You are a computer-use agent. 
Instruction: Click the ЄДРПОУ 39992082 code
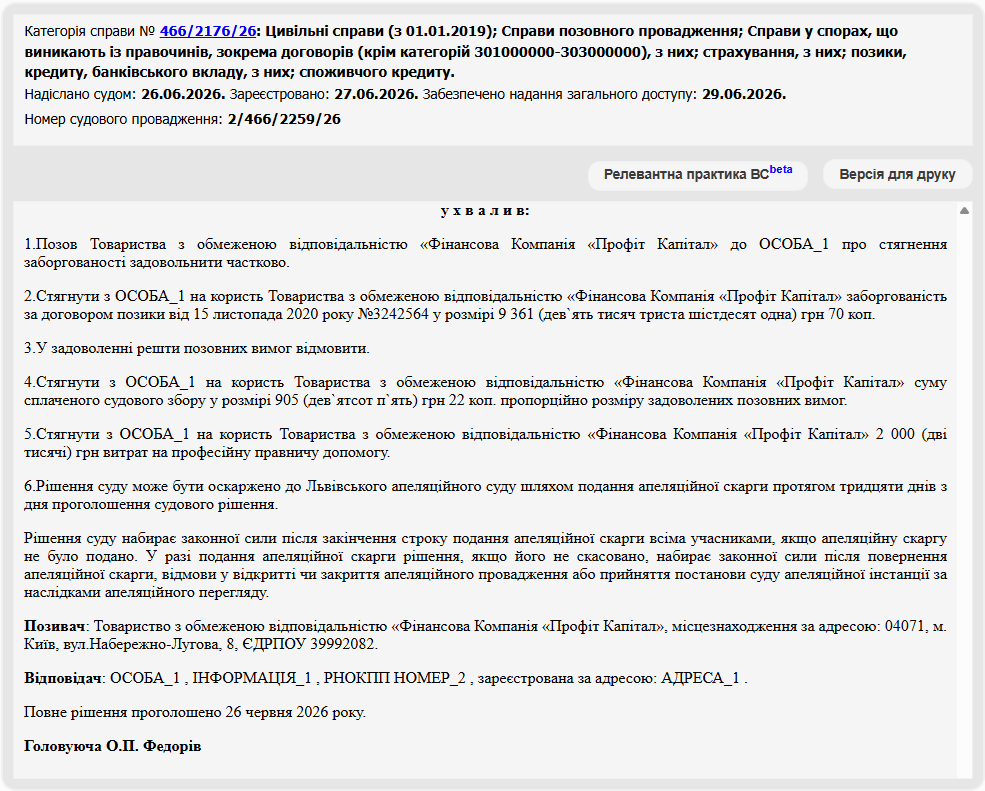coord(308,644)
